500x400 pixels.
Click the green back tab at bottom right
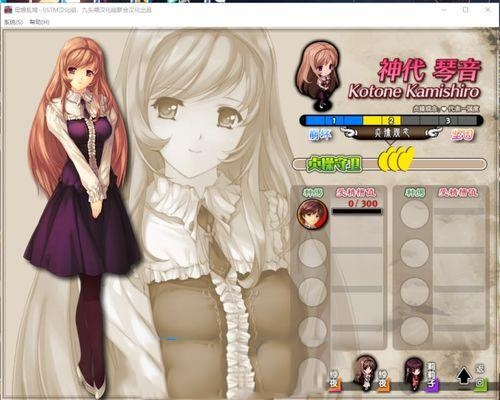(480, 378)
